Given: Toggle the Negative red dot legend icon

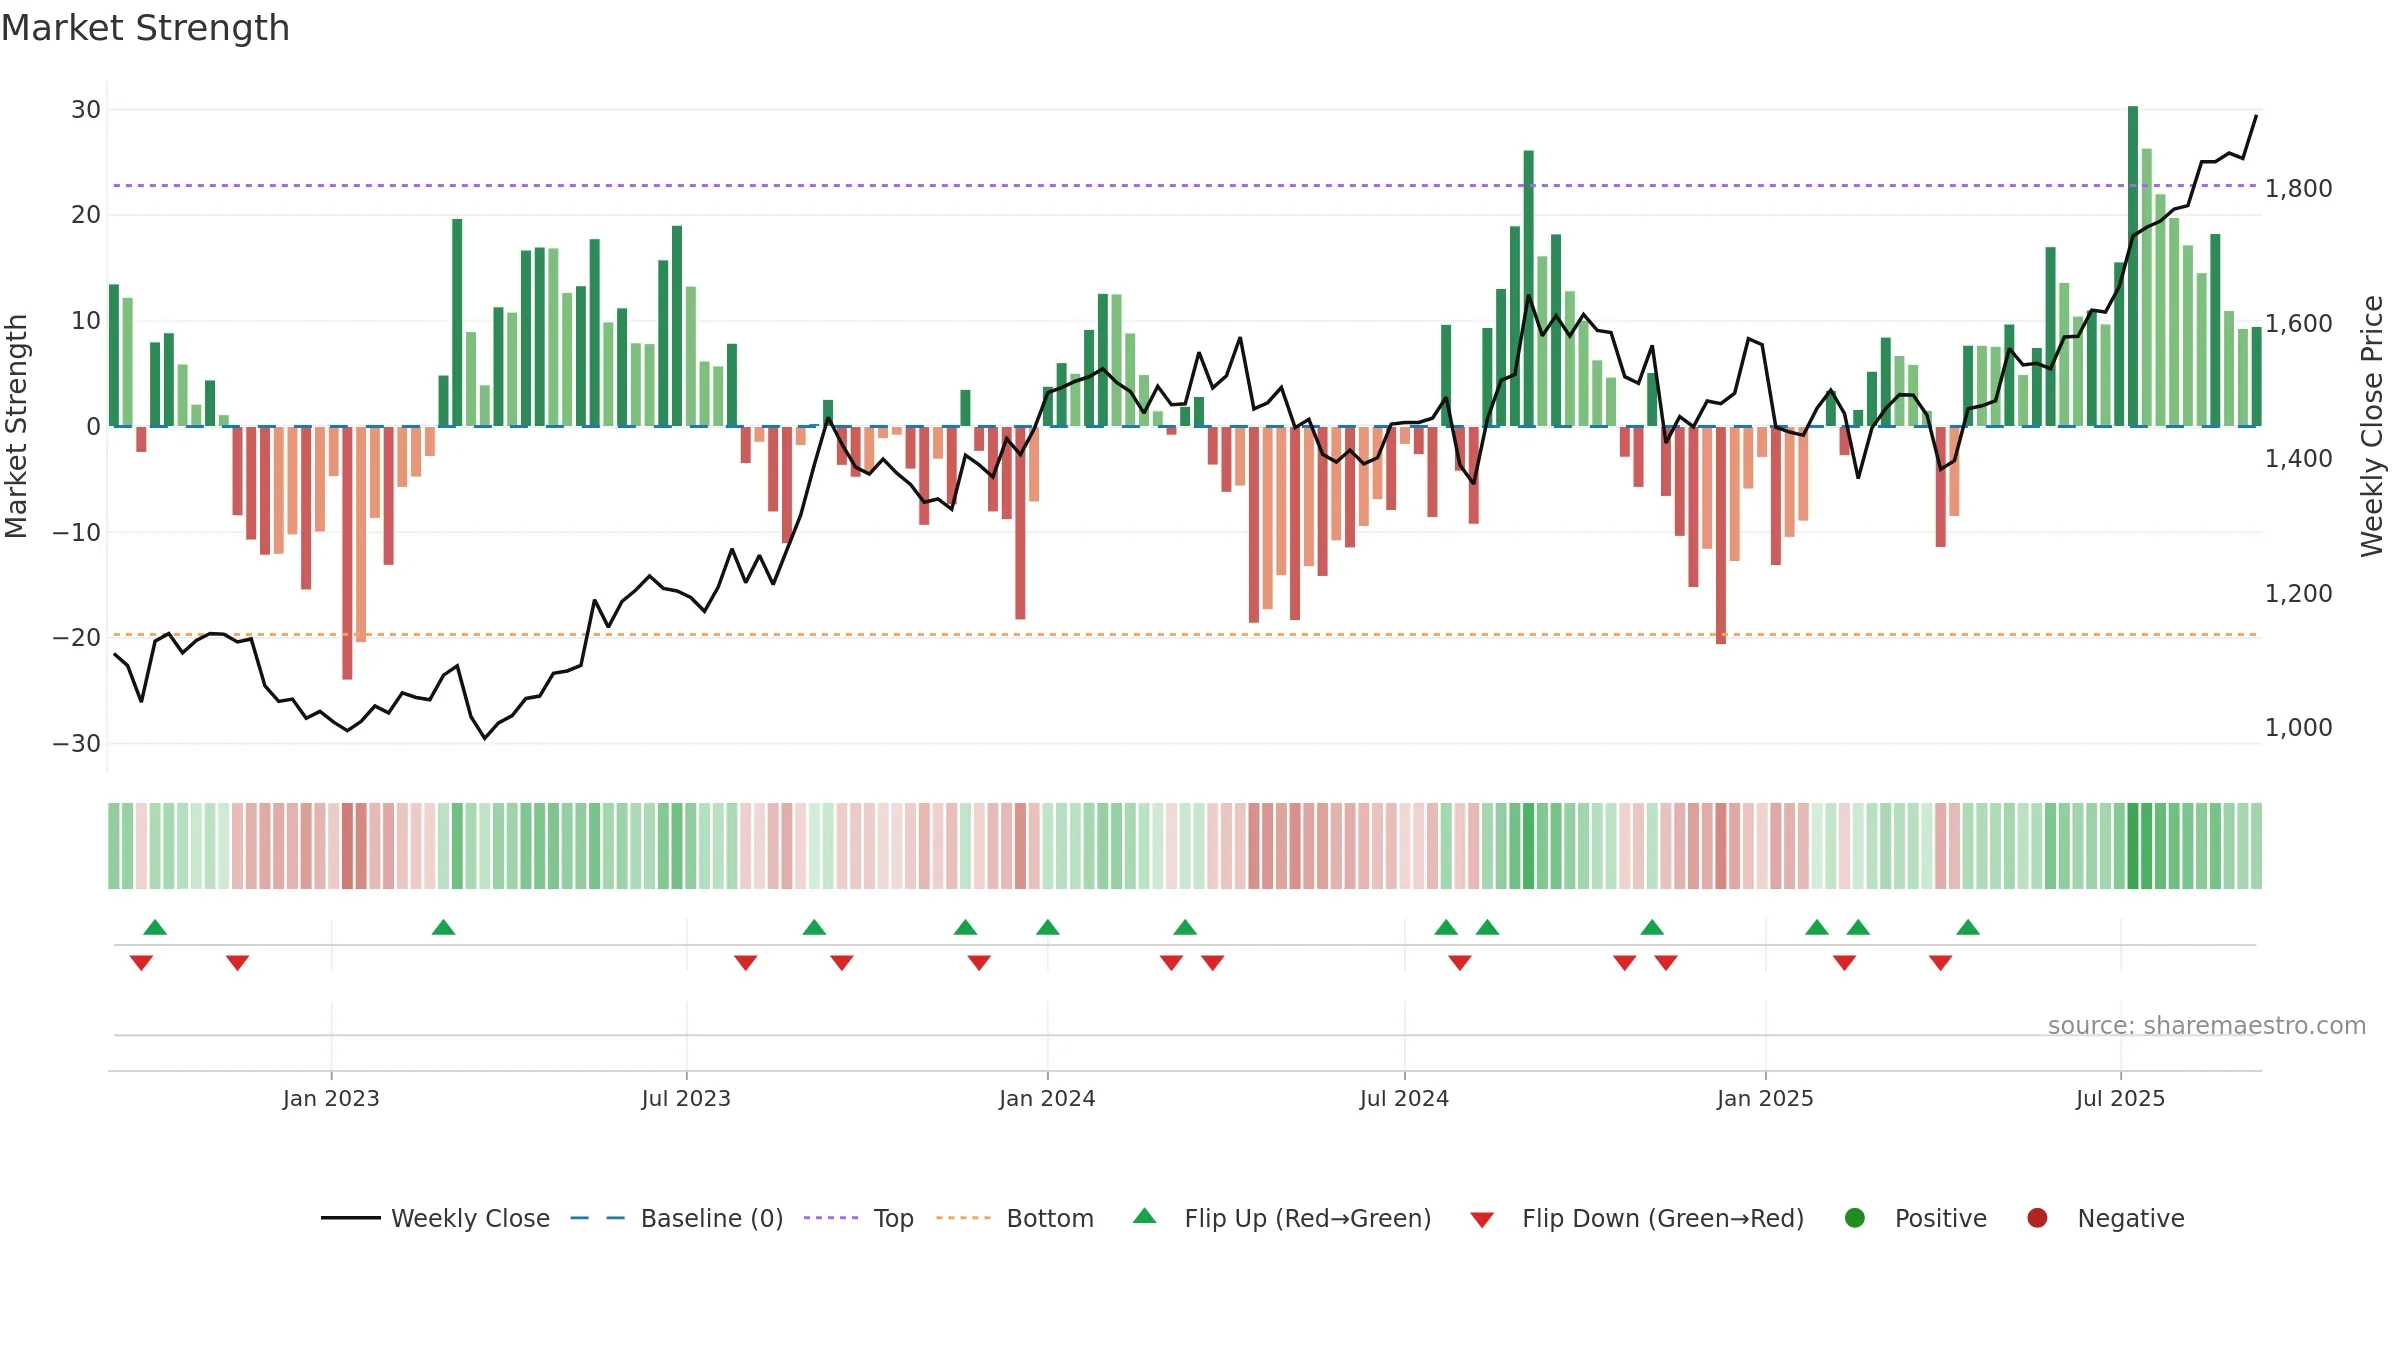Looking at the screenshot, I should coord(2037,1218).
